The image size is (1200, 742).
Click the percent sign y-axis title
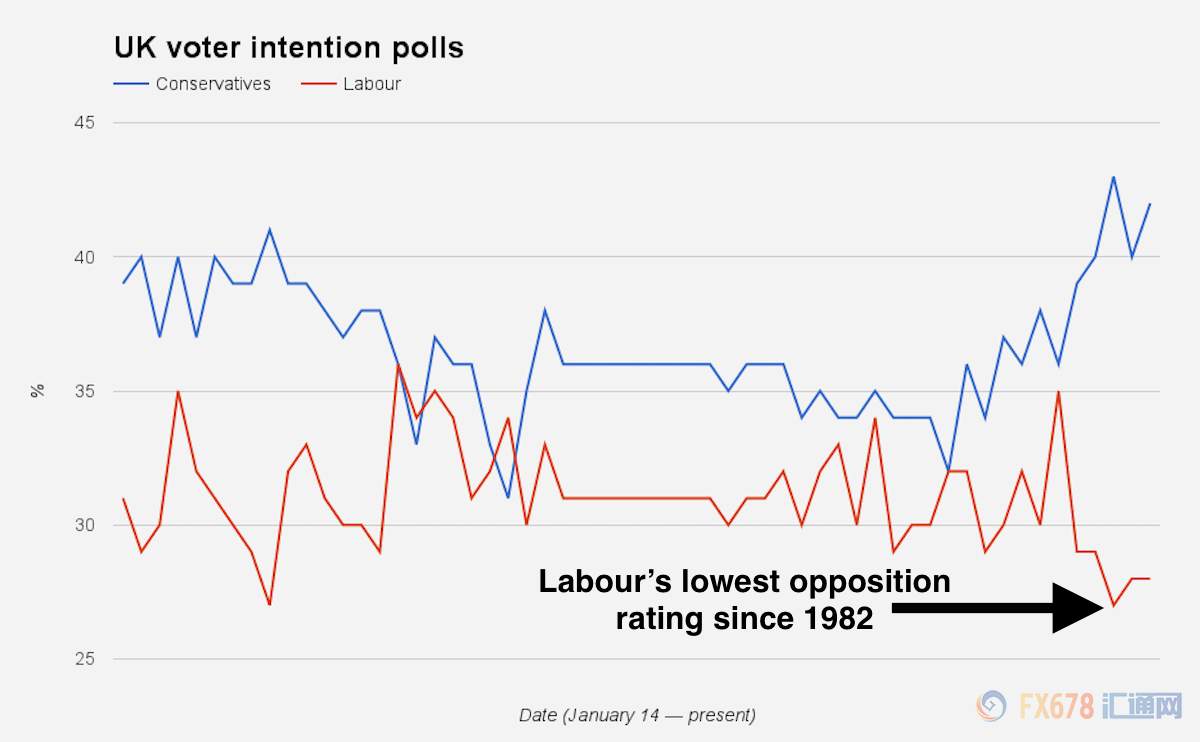tap(38, 390)
